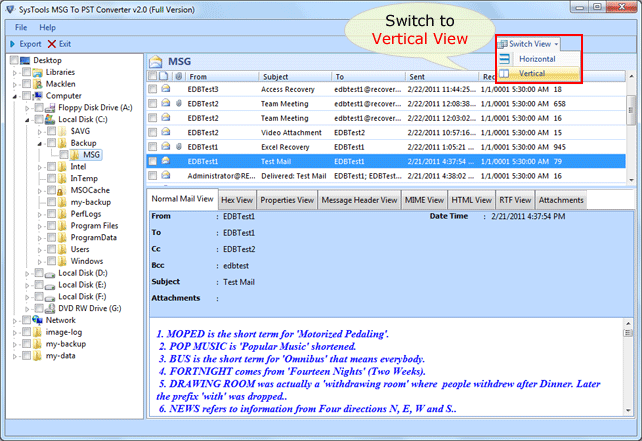Expand the my-backup node under Network
Screen dimensions: 642x441
(15, 345)
